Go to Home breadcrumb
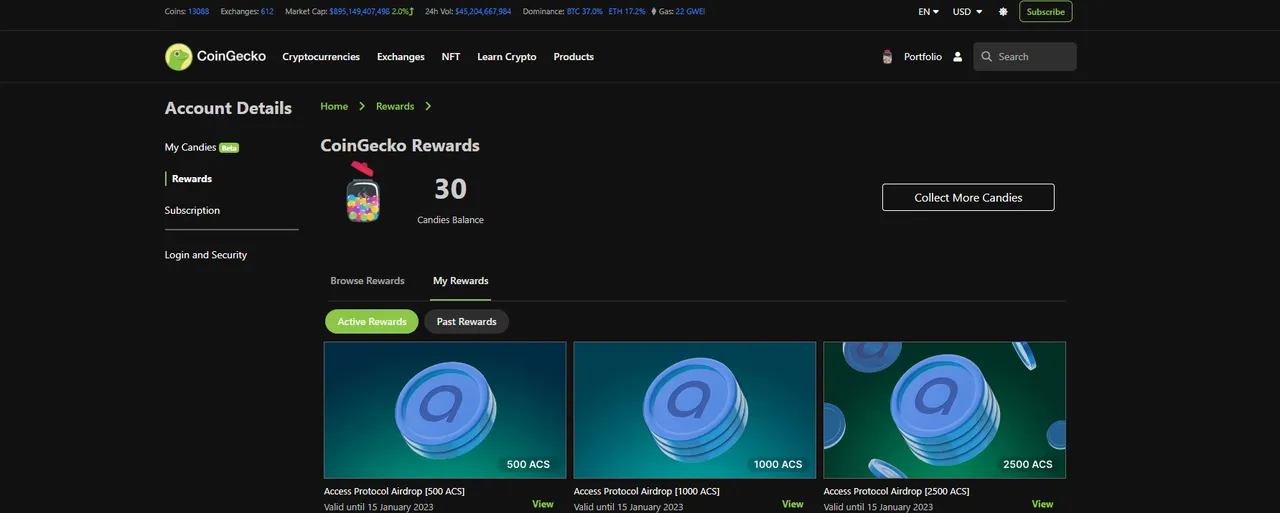Image resolution: width=1280 pixels, height=513 pixels. (x=334, y=106)
